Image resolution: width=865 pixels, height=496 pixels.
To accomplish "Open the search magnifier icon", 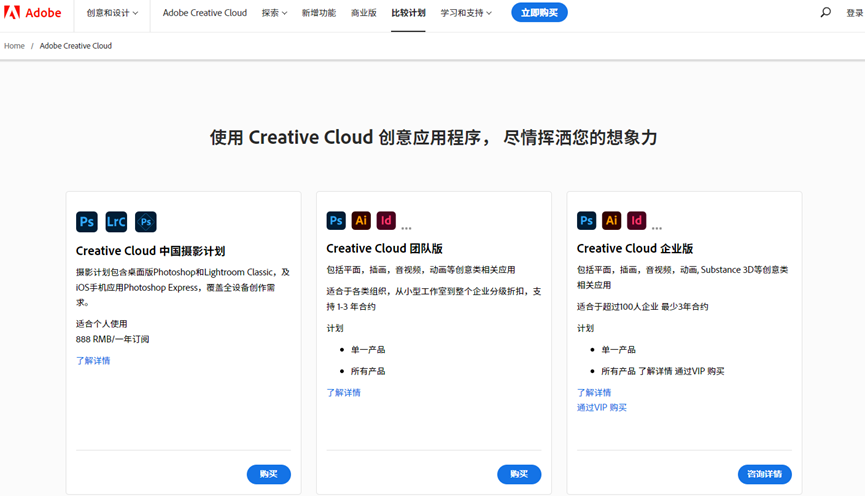I will 825,12.
